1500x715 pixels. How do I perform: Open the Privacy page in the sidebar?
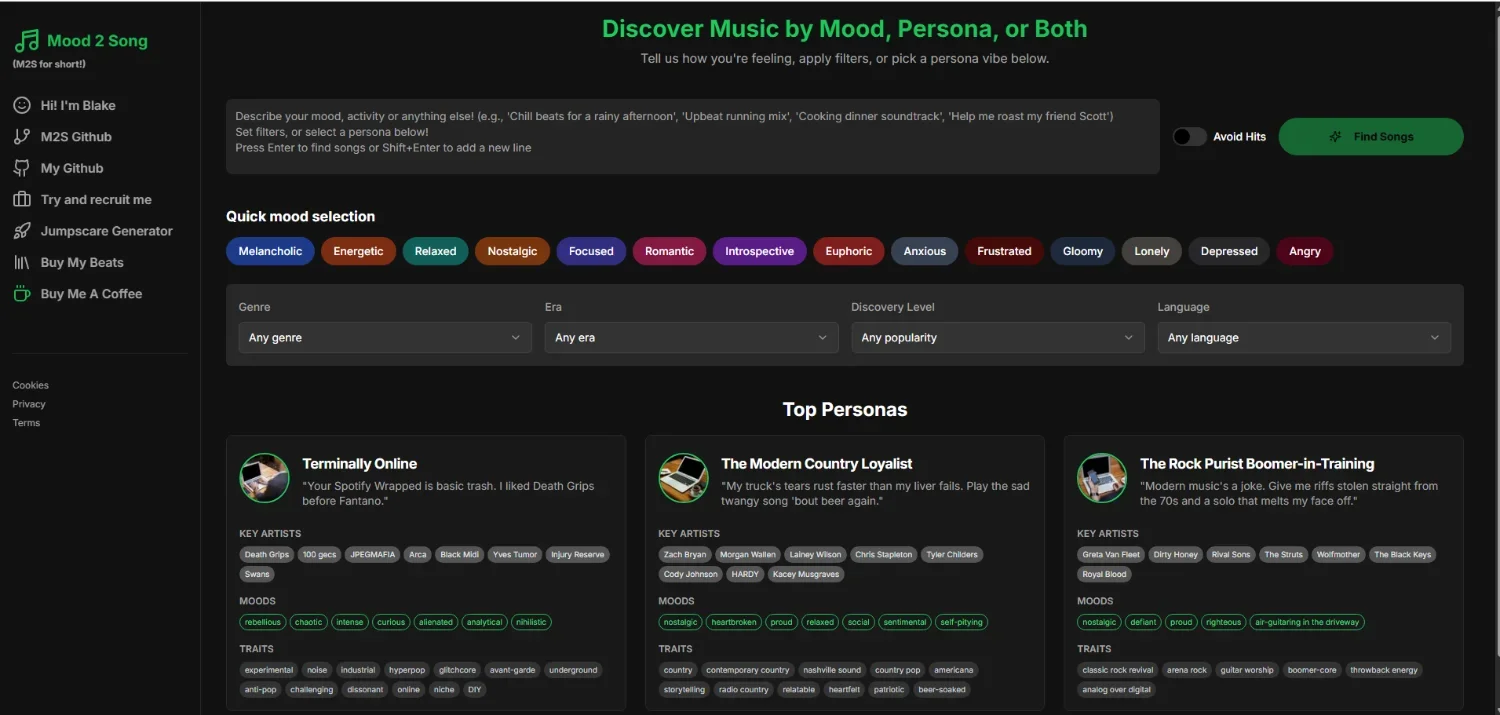[29, 404]
